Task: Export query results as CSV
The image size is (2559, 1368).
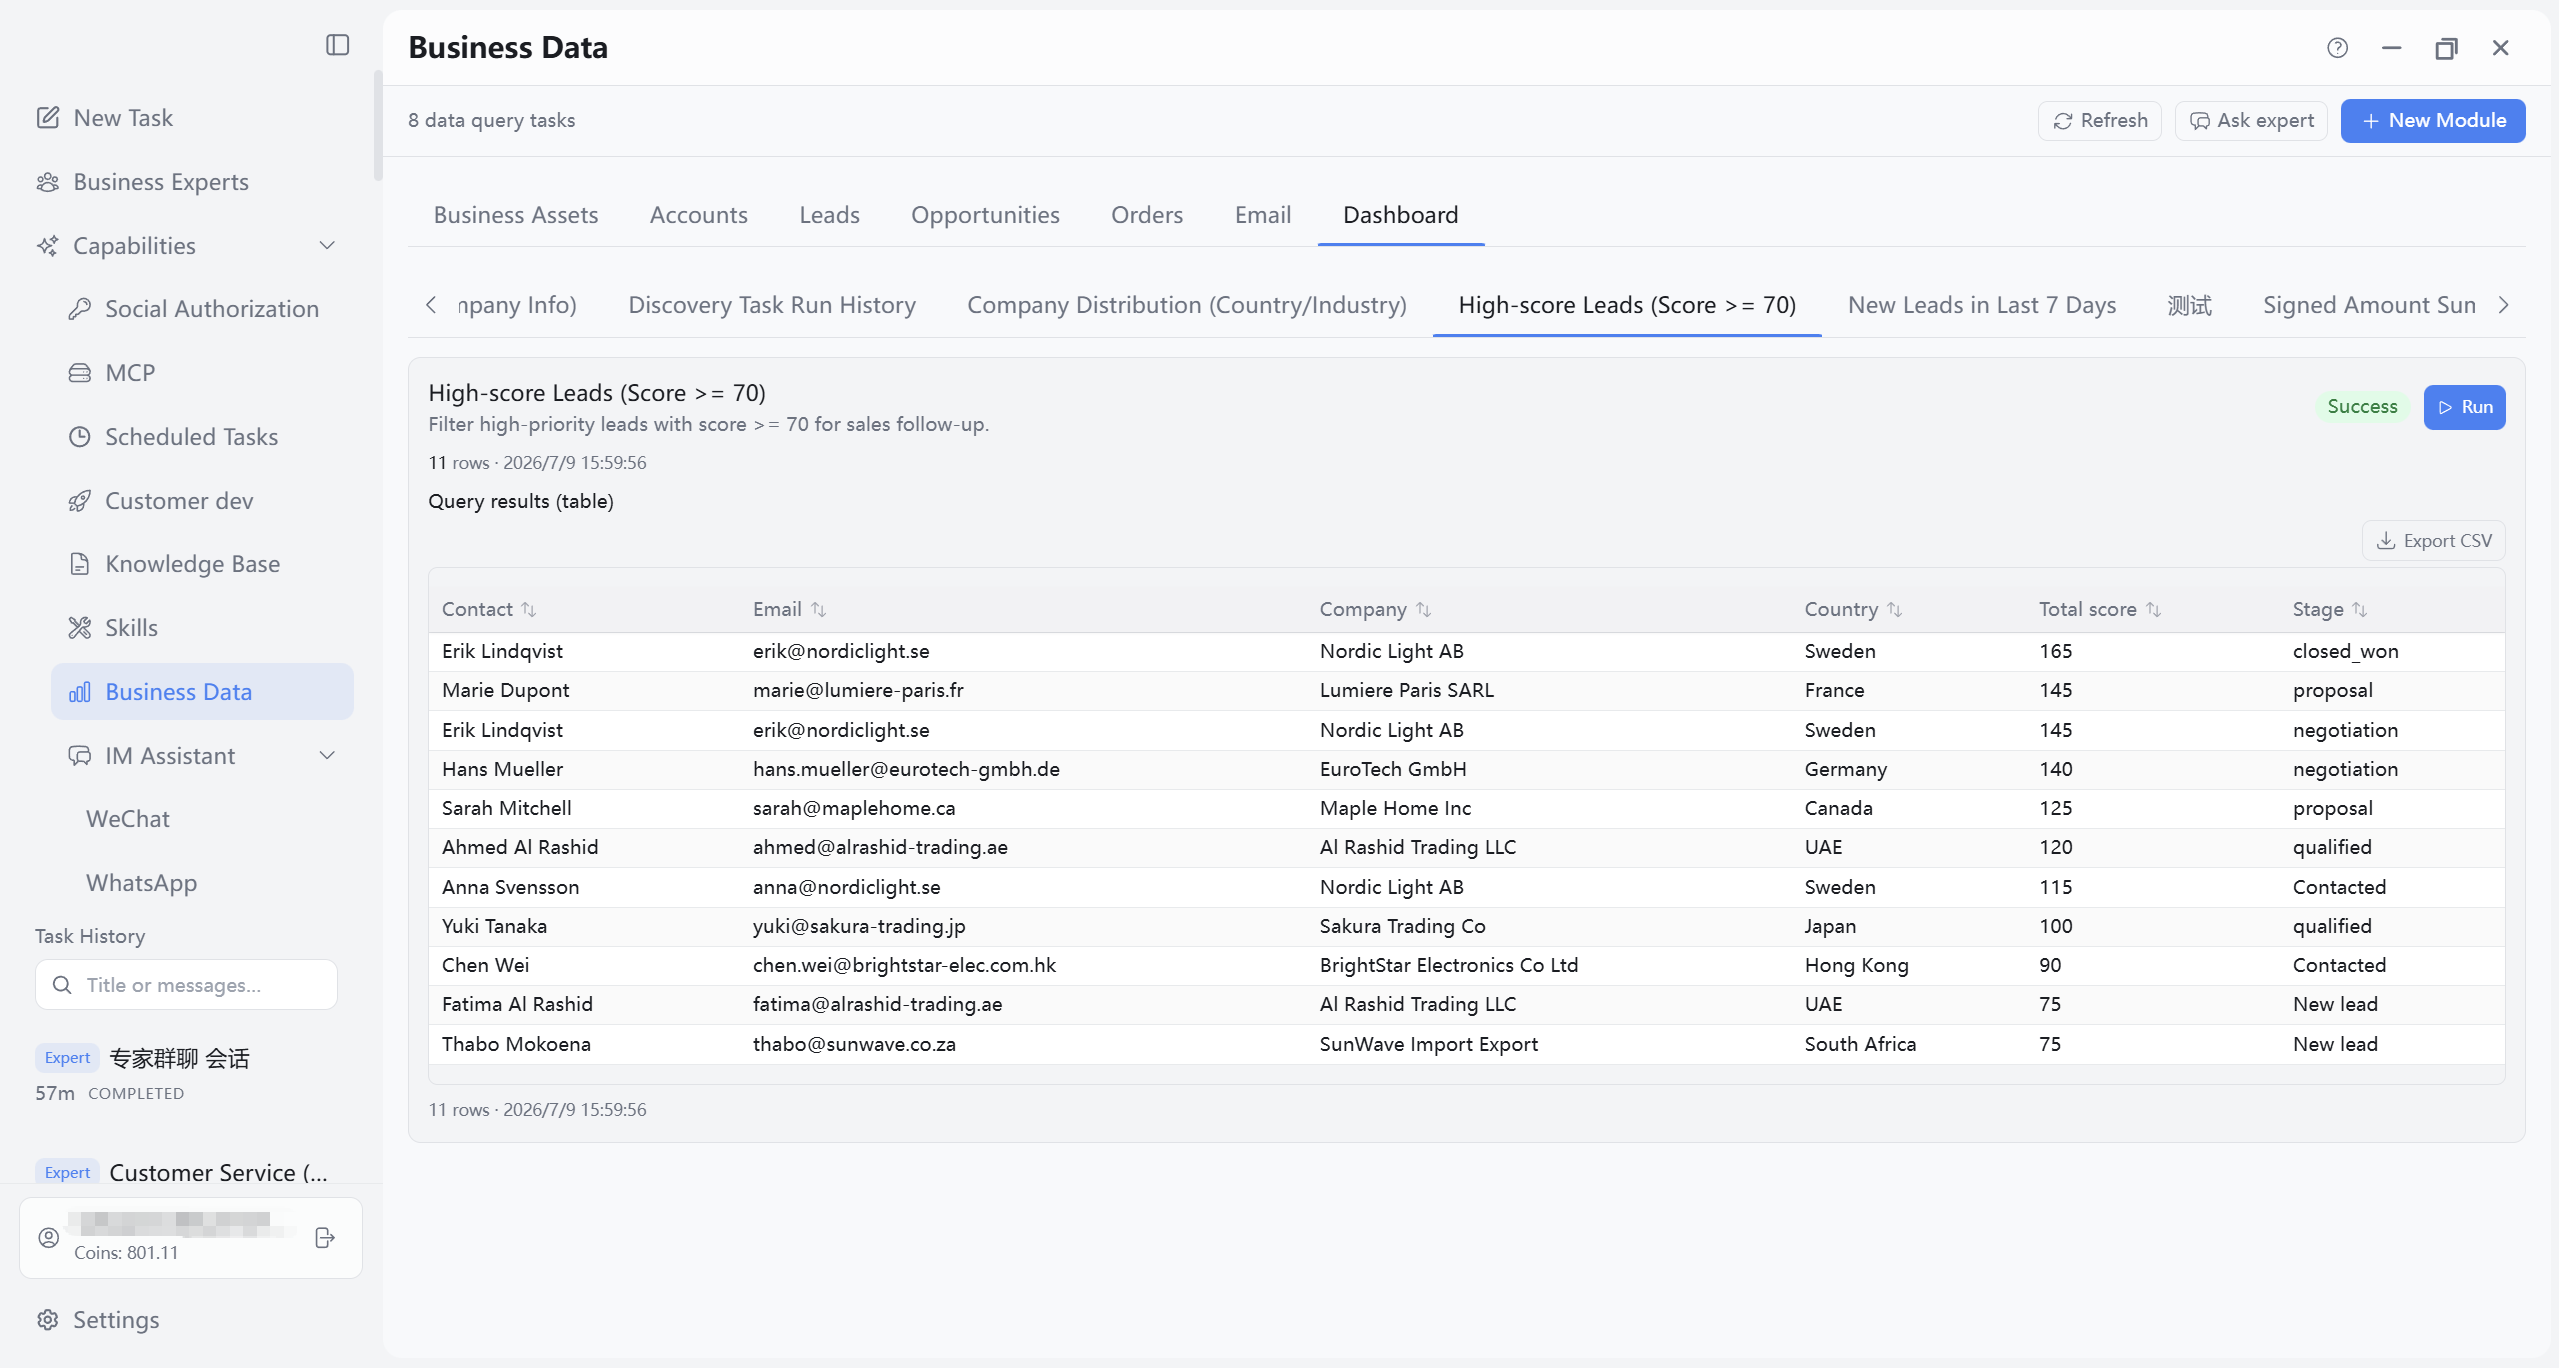Action: click(x=2433, y=541)
